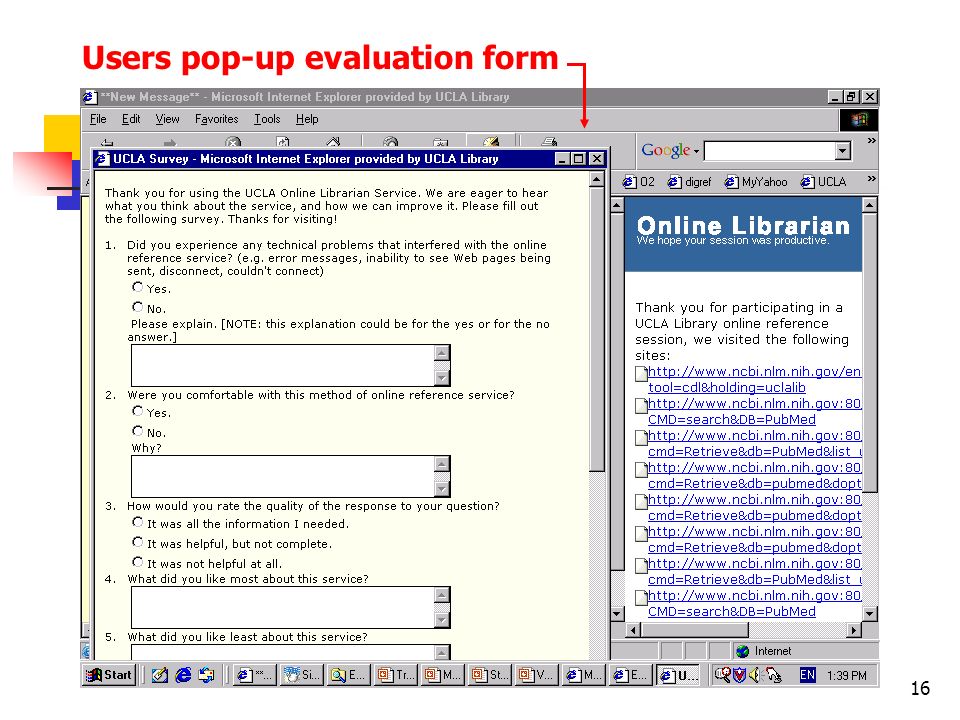The width and height of the screenshot is (960, 720).
Task: Open the 'UCLA' links bar shortcut
Action: 823,182
